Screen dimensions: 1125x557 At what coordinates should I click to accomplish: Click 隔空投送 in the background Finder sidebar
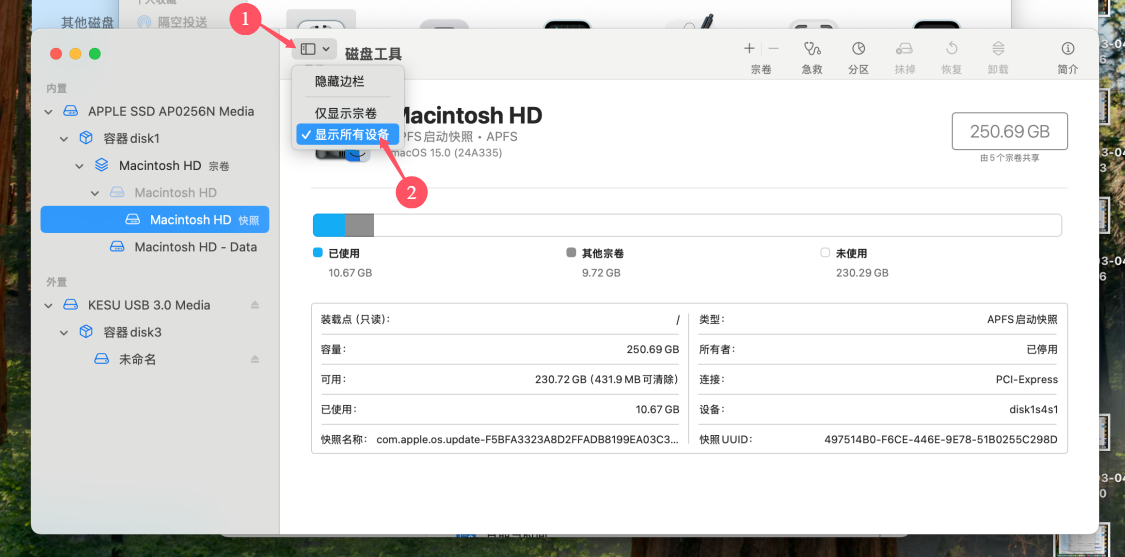(x=182, y=22)
